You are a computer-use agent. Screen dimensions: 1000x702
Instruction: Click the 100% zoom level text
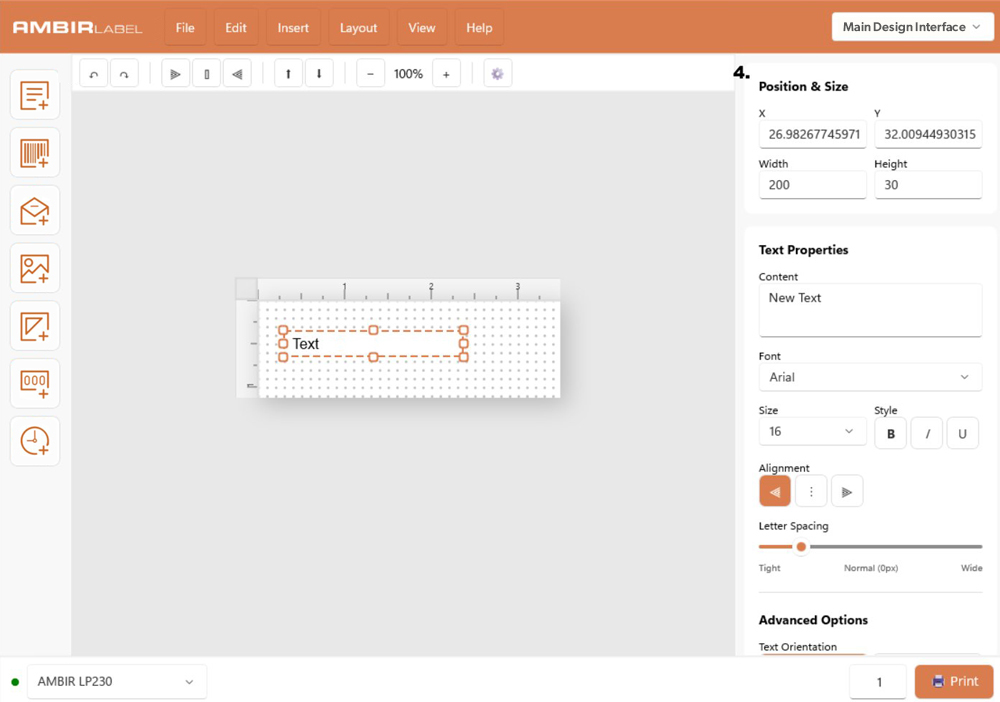(408, 74)
